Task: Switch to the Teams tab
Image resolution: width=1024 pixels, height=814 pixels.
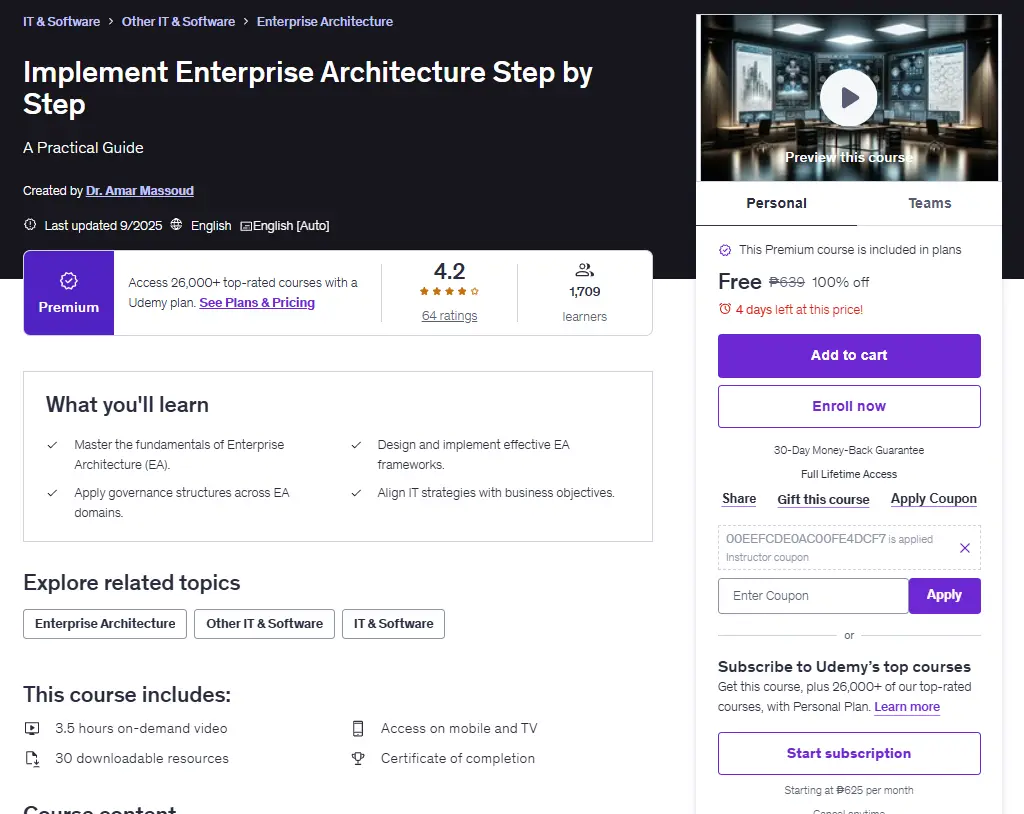Action: click(x=929, y=203)
